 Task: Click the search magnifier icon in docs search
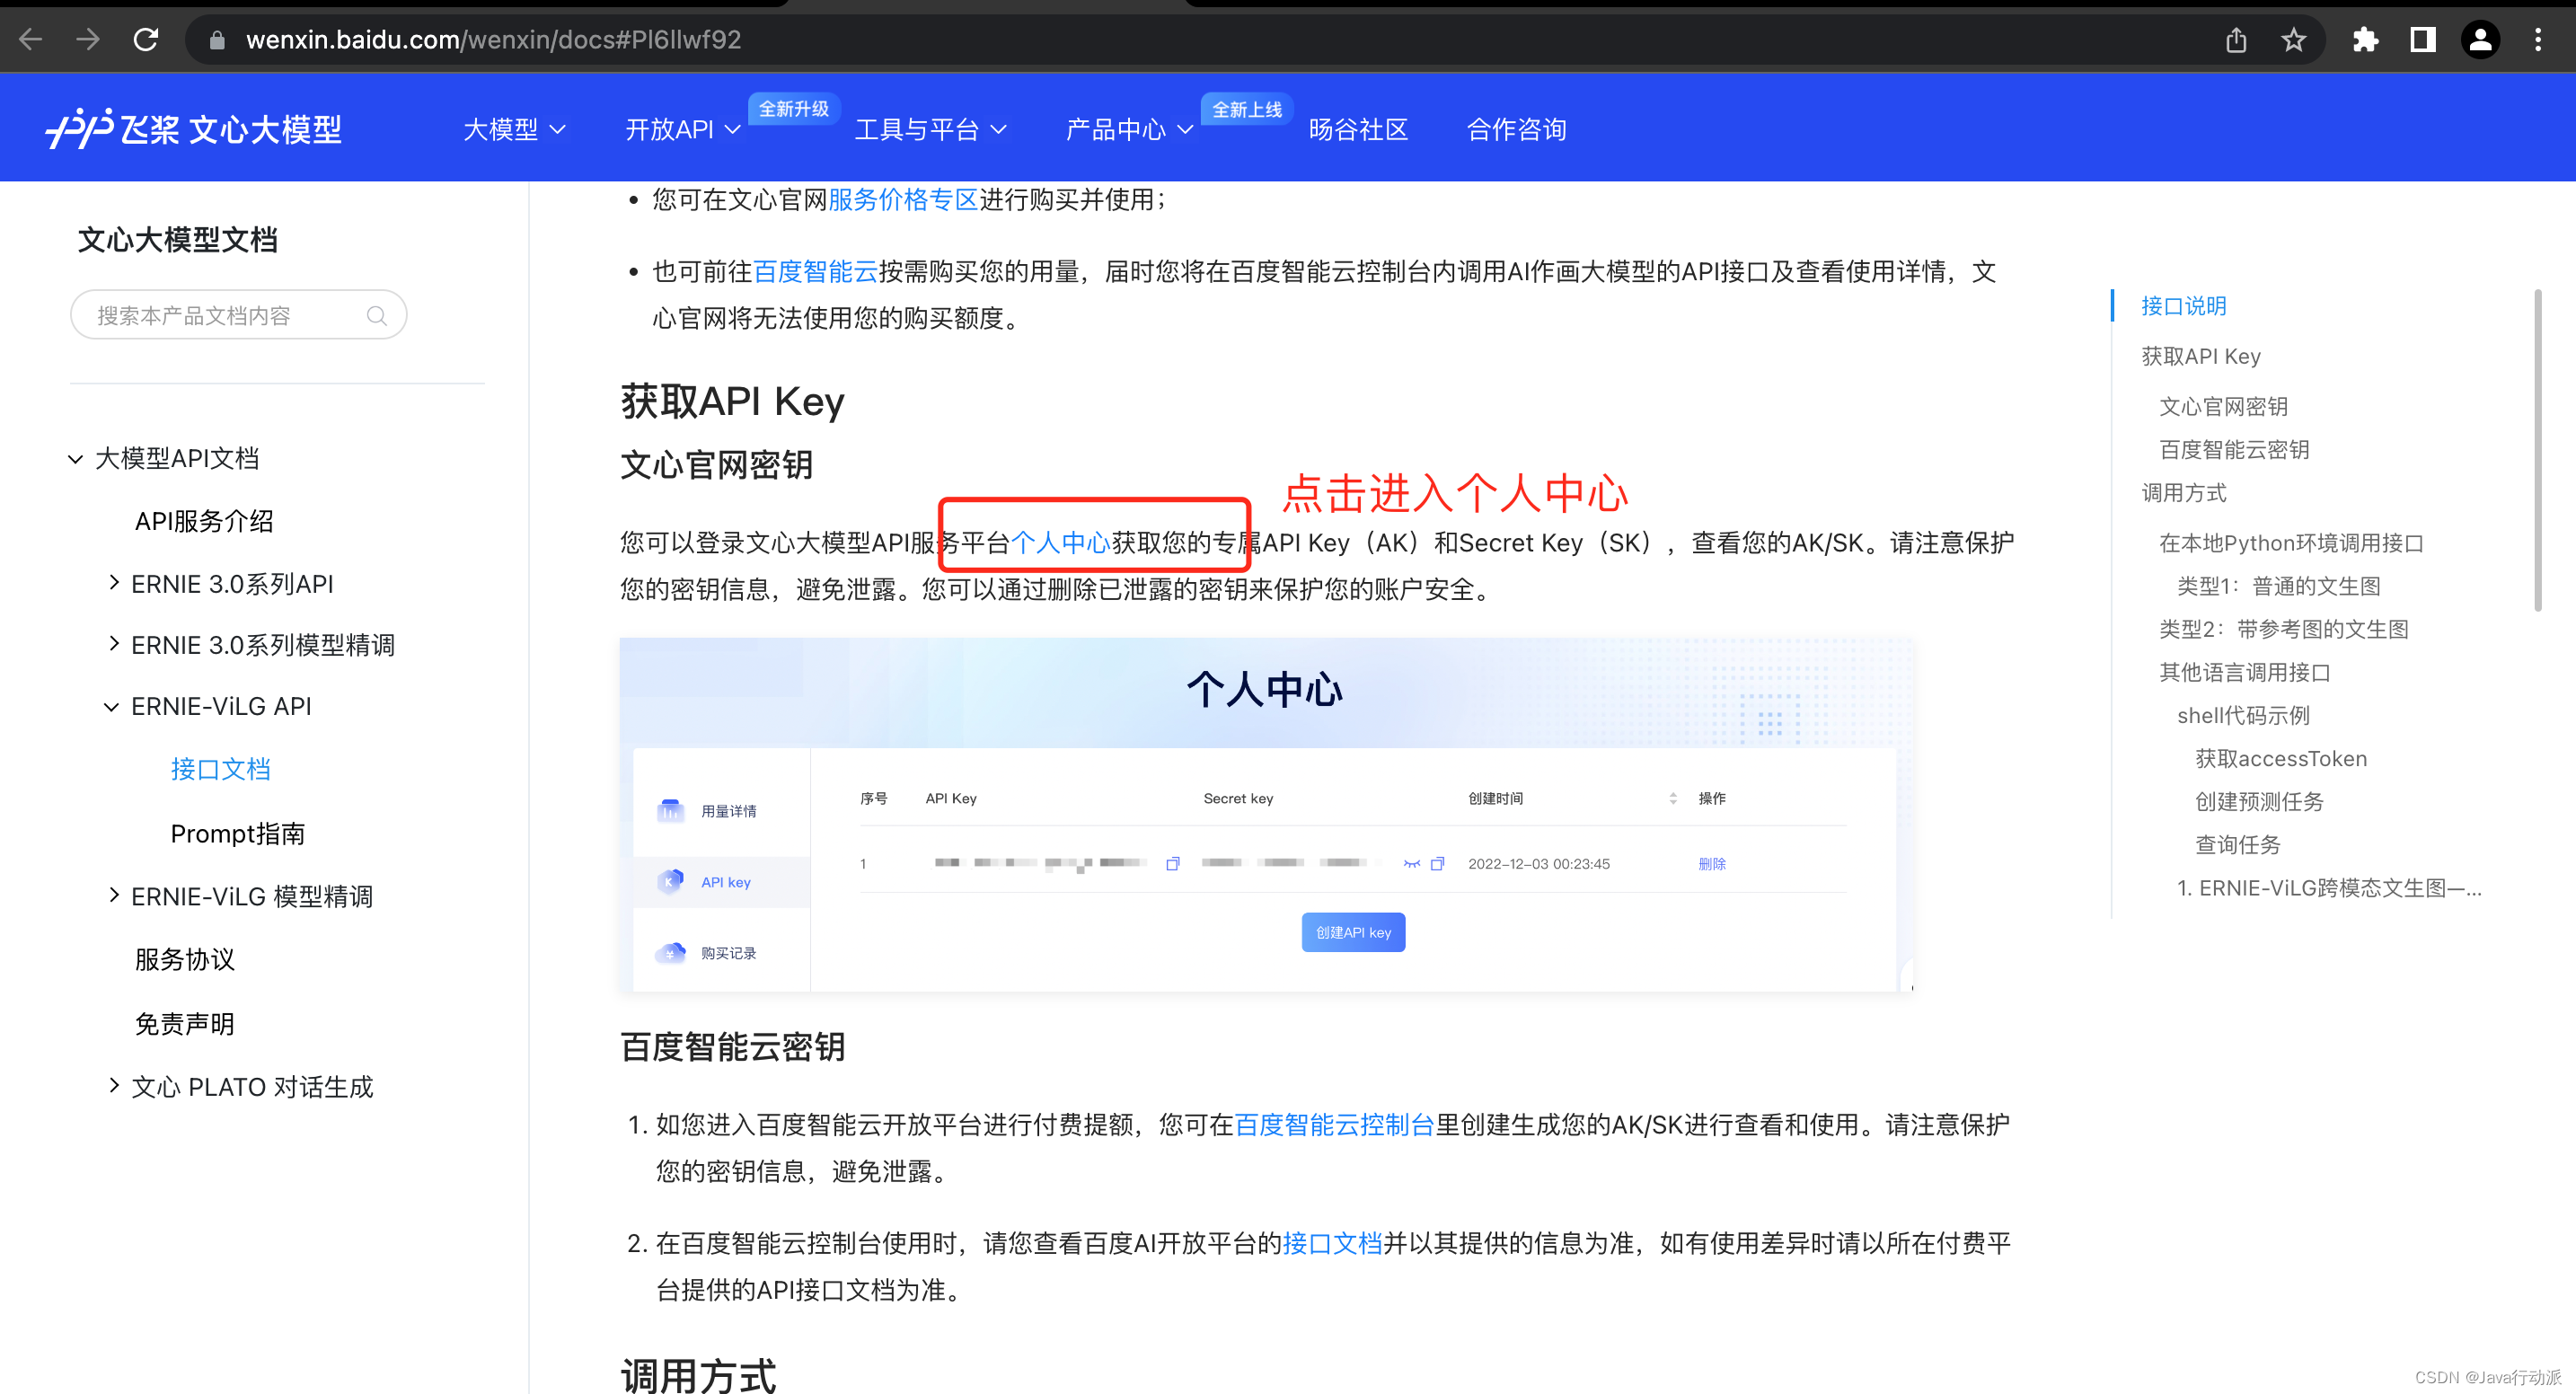click(376, 316)
